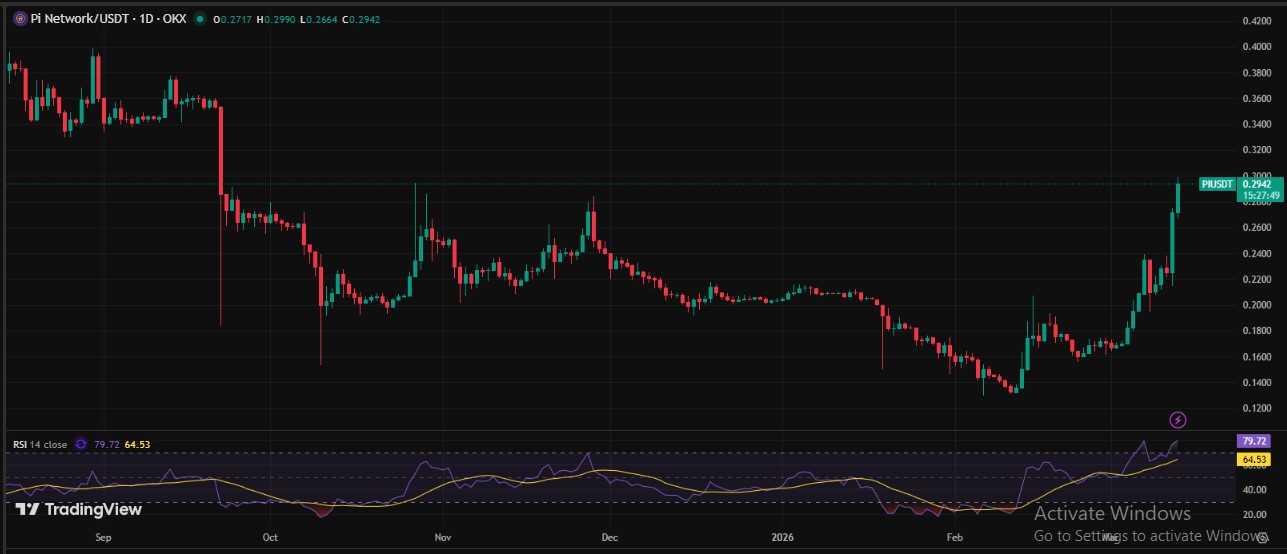Click the purple lightning bolt event icon
The height and width of the screenshot is (554, 1287).
(1178, 419)
